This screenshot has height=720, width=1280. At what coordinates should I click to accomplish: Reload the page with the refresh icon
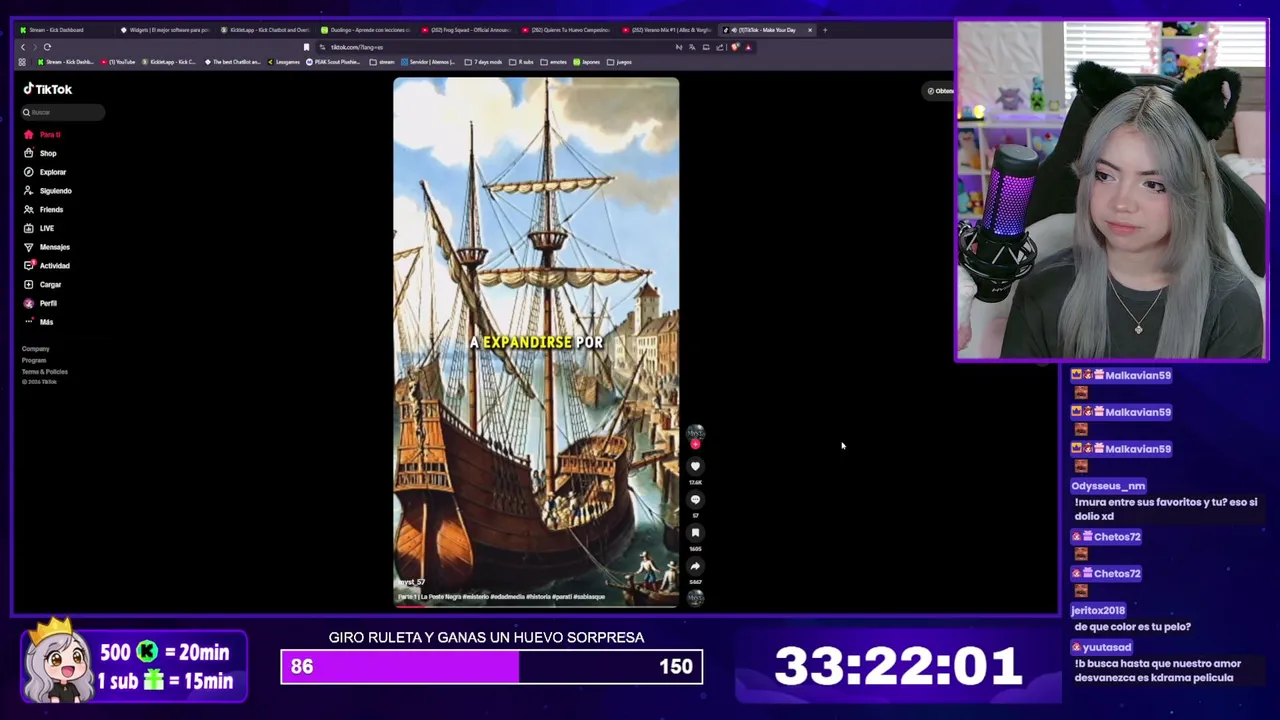47,47
